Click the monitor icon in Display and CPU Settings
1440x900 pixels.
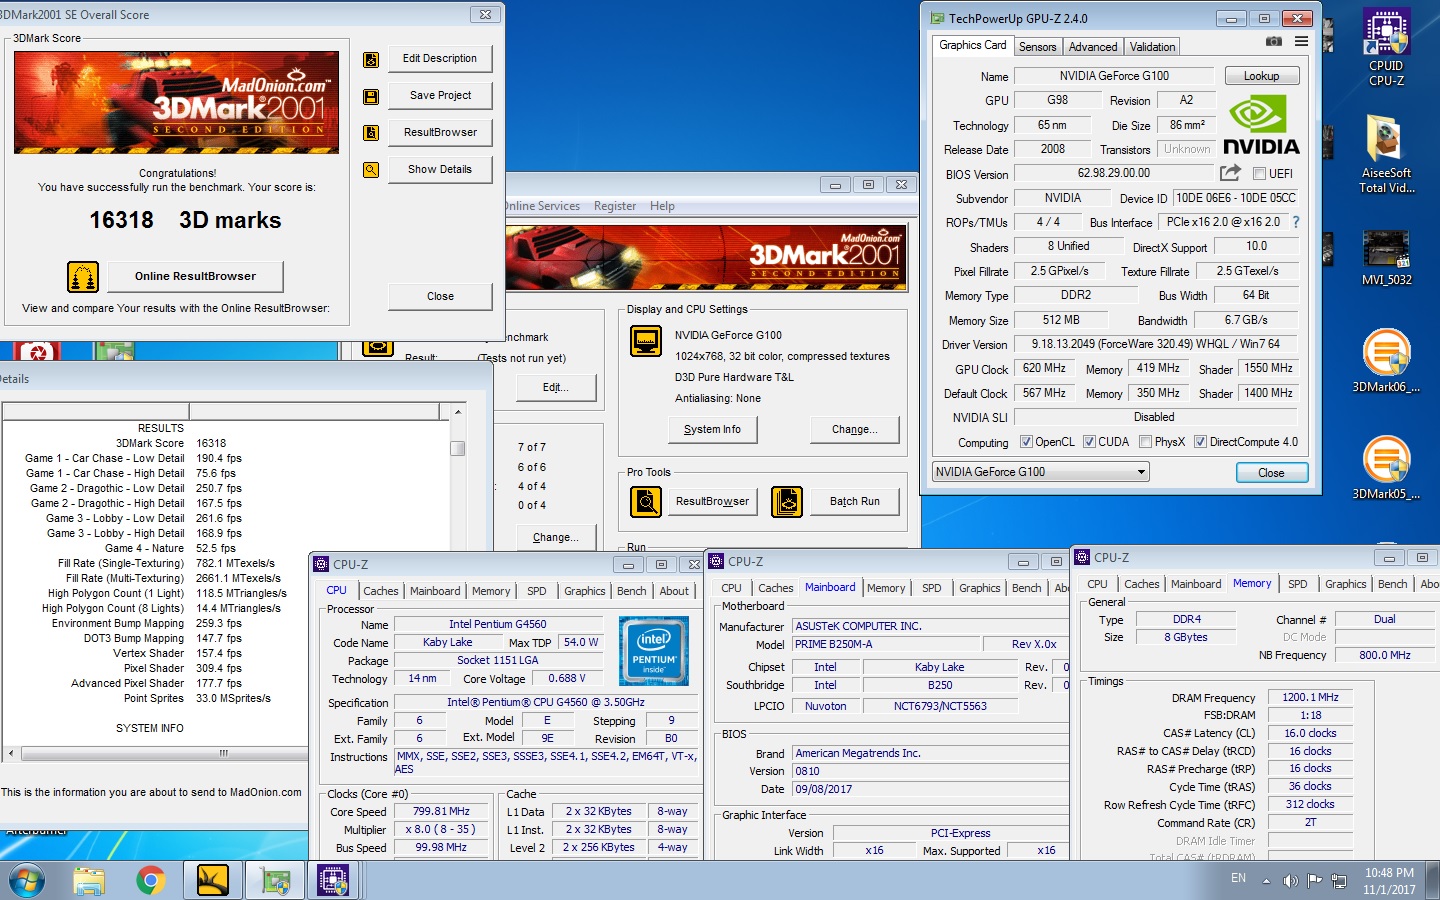[x=646, y=341]
